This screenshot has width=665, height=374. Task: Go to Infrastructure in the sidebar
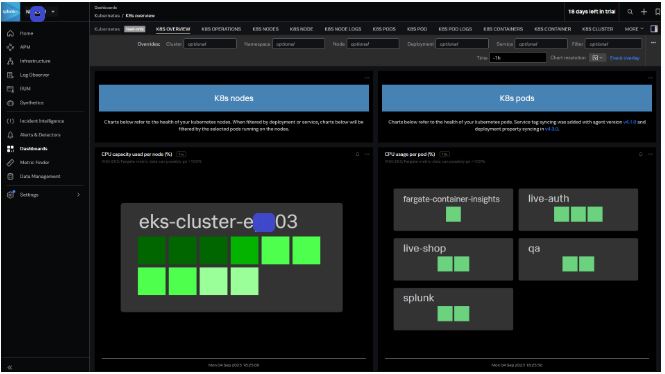click(x=35, y=61)
